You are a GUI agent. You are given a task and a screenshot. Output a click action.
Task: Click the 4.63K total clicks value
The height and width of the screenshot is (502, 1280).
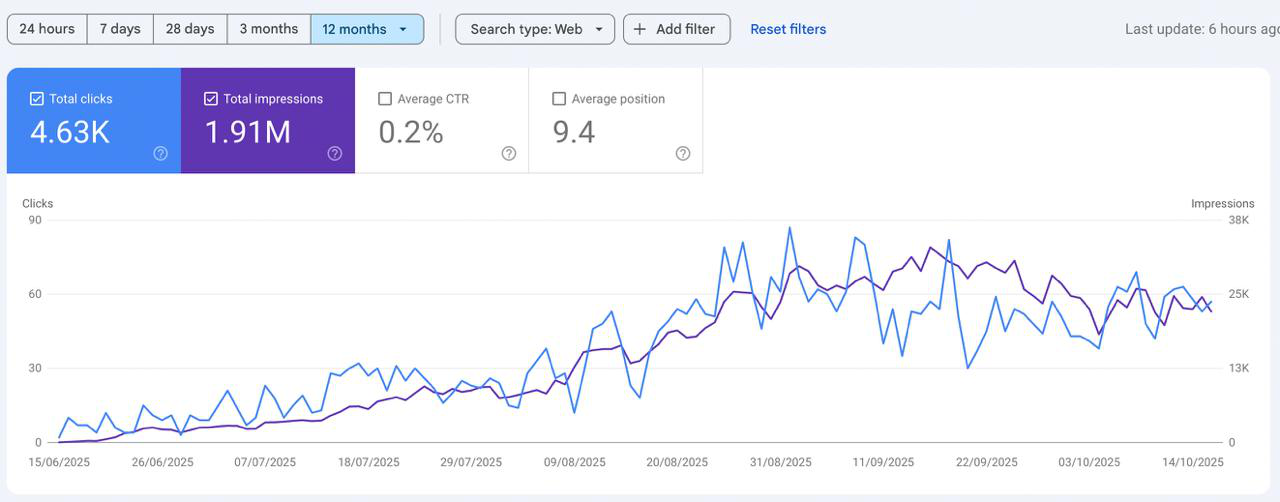[x=70, y=132]
